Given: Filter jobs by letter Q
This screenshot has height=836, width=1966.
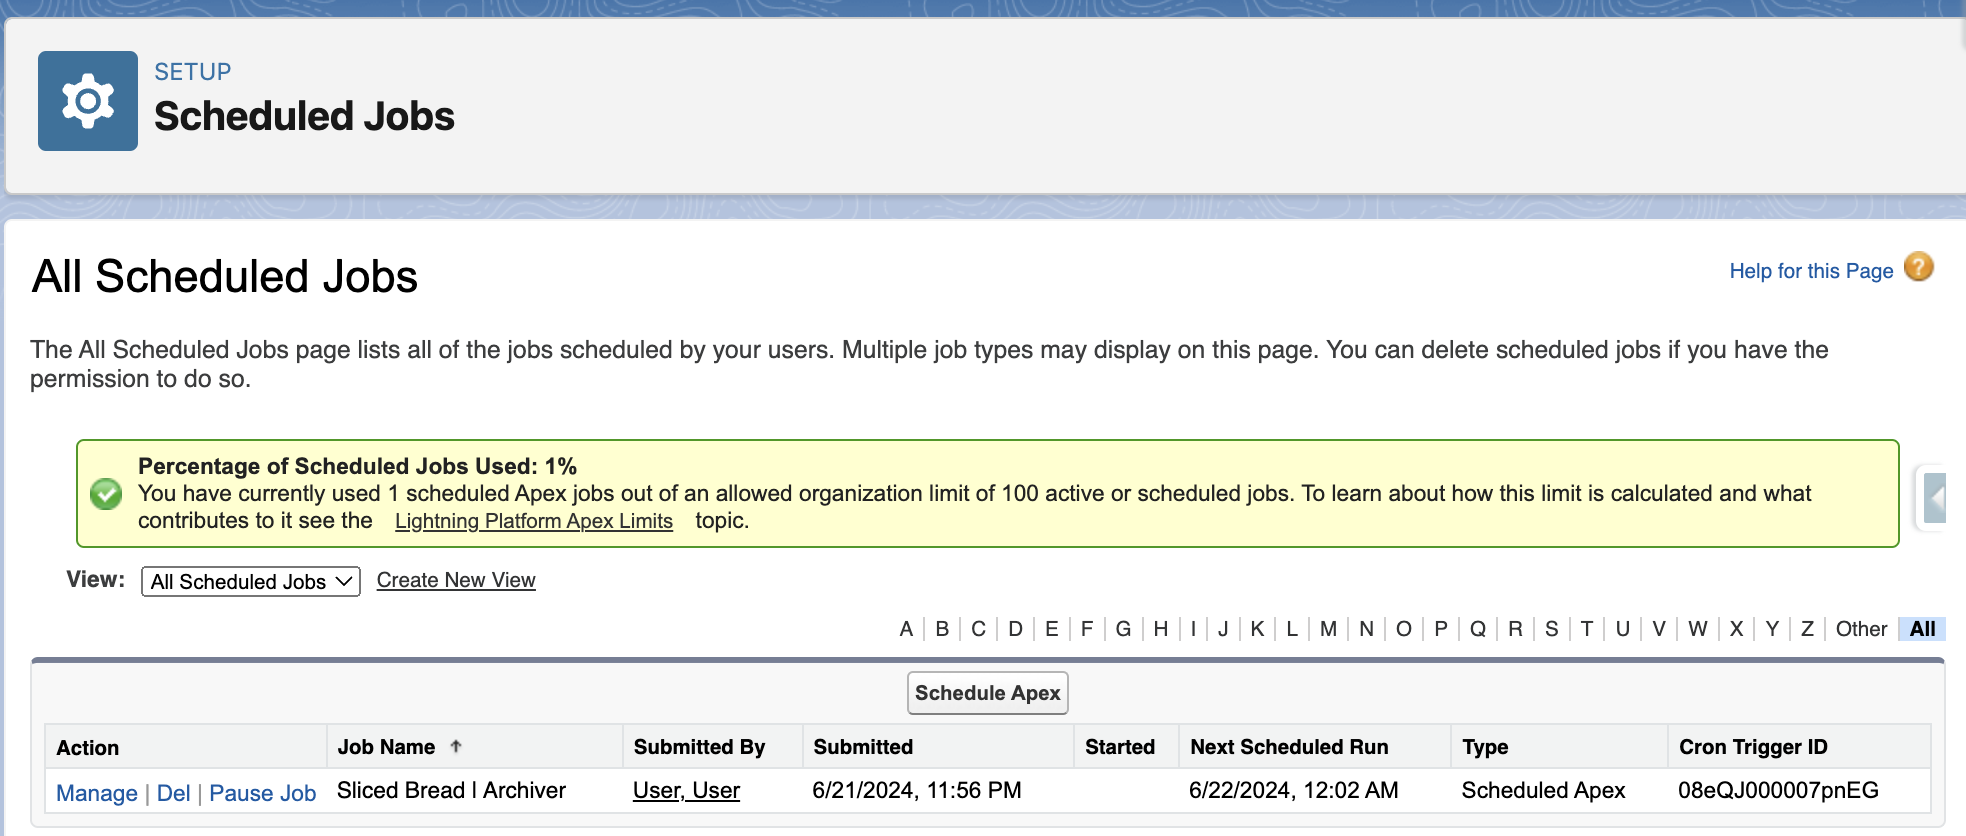Looking at the screenshot, I should pos(1478,629).
